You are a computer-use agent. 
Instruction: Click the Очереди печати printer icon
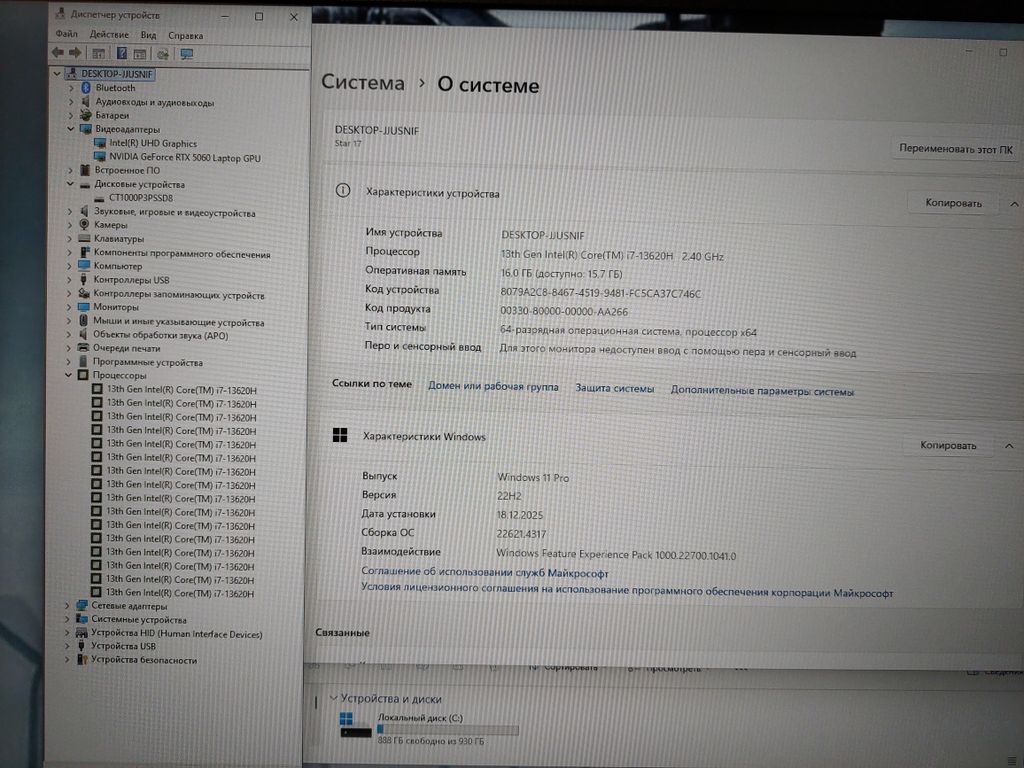click(x=84, y=348)
